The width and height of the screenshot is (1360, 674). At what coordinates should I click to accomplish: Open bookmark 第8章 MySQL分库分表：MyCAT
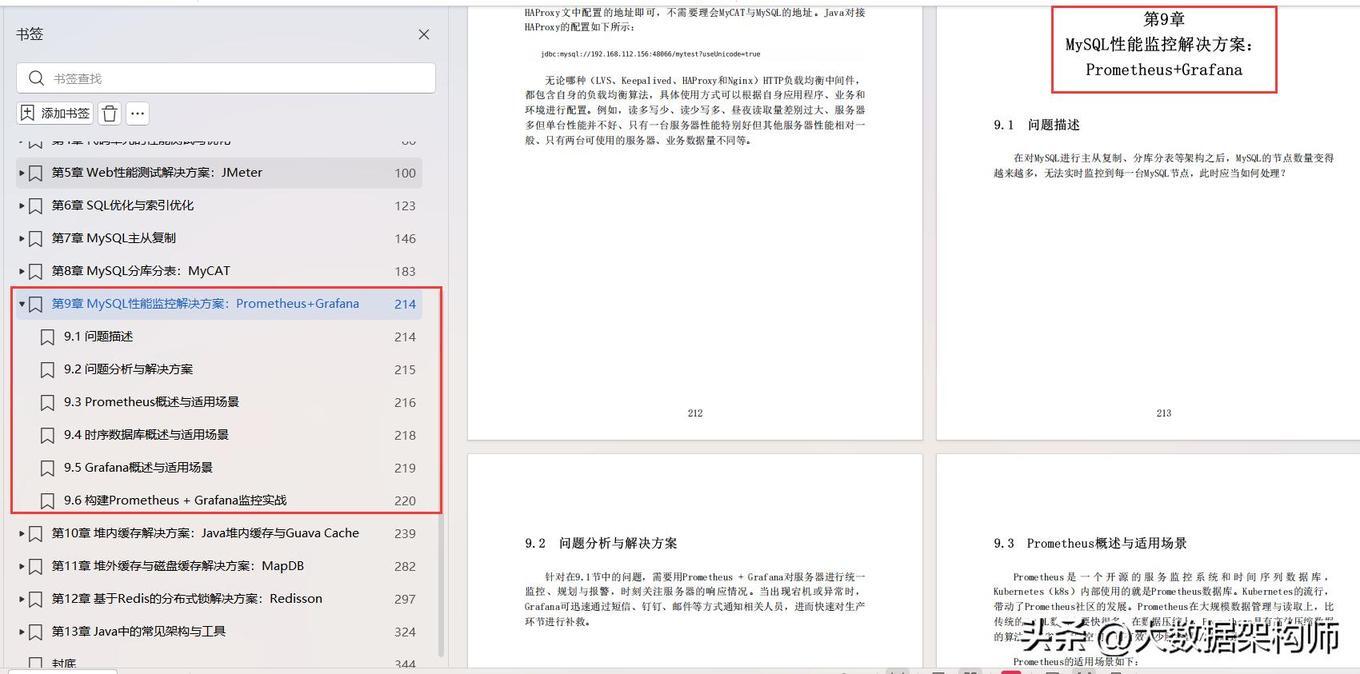(141, 271)
